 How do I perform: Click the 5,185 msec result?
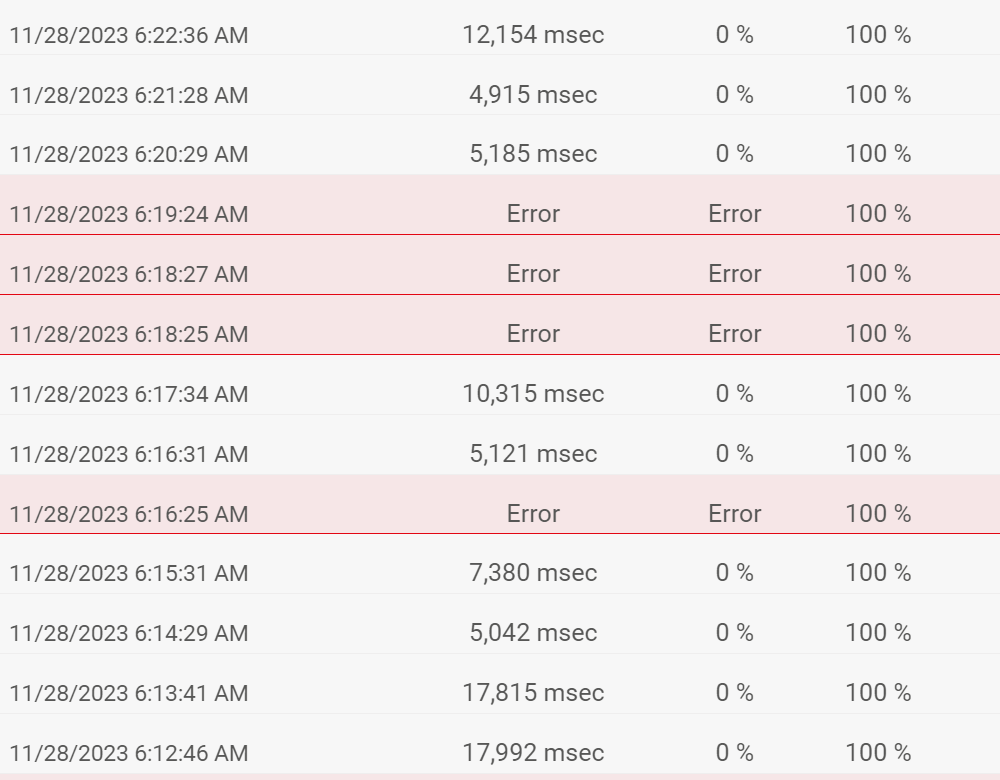tap(533, 154)
